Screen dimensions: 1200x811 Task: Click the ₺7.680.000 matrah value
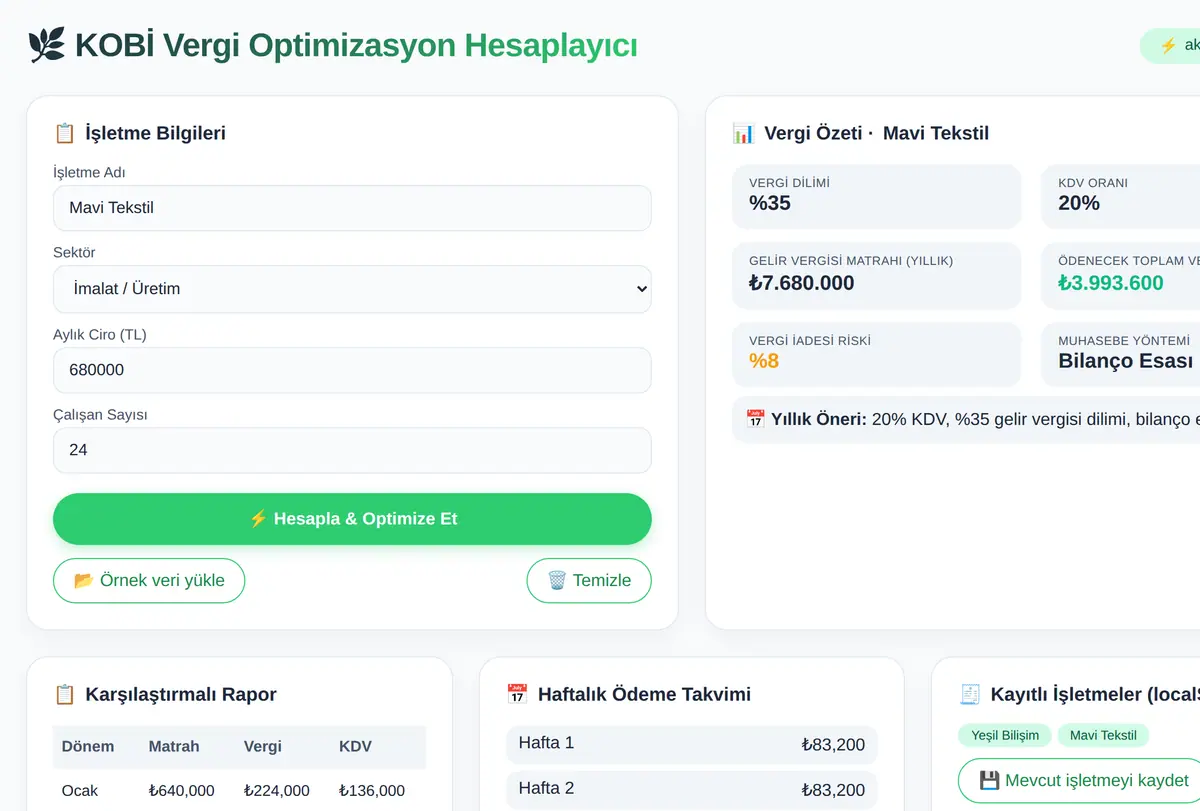tap(802, 283)
